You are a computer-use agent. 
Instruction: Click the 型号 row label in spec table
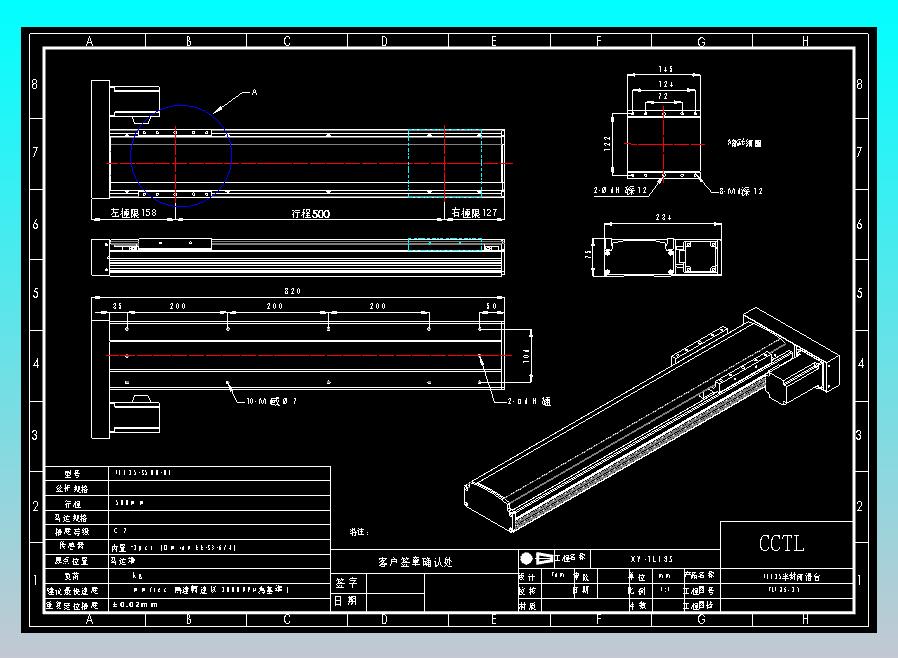coord(72,474)
